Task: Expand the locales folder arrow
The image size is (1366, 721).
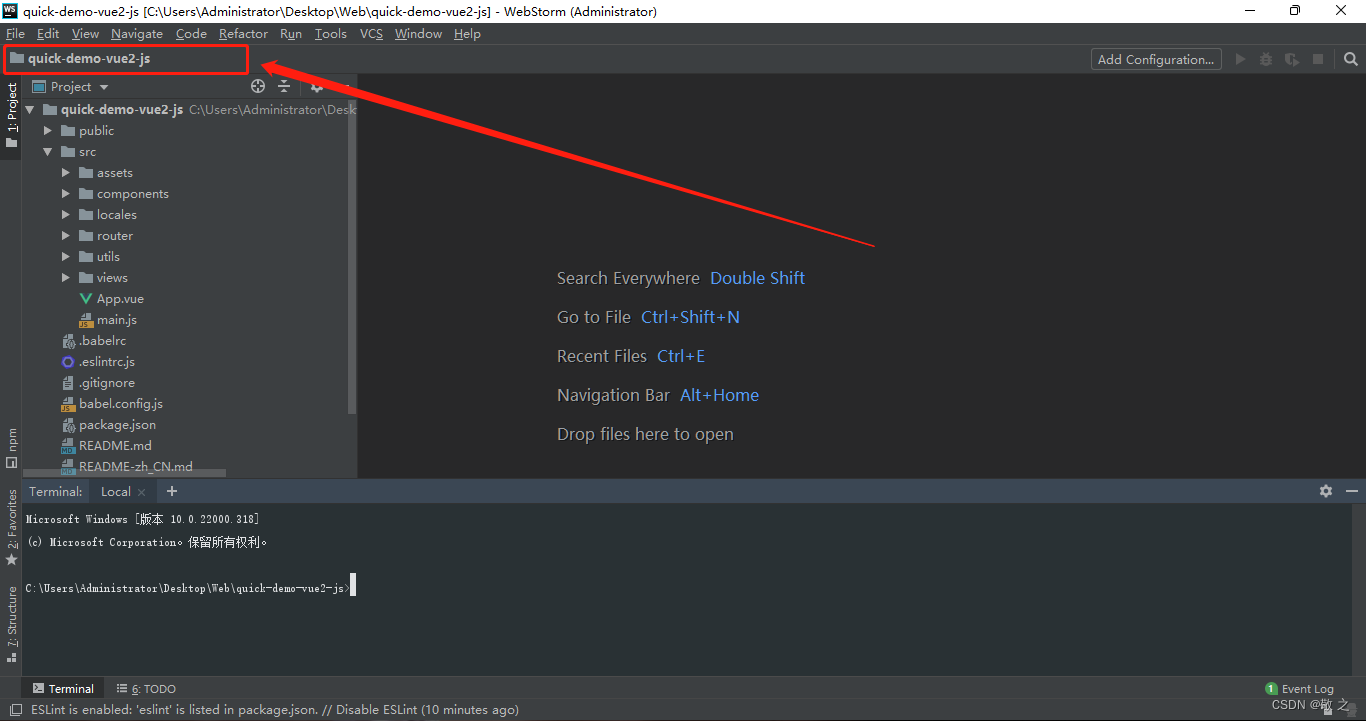Action: pos(66,215)
